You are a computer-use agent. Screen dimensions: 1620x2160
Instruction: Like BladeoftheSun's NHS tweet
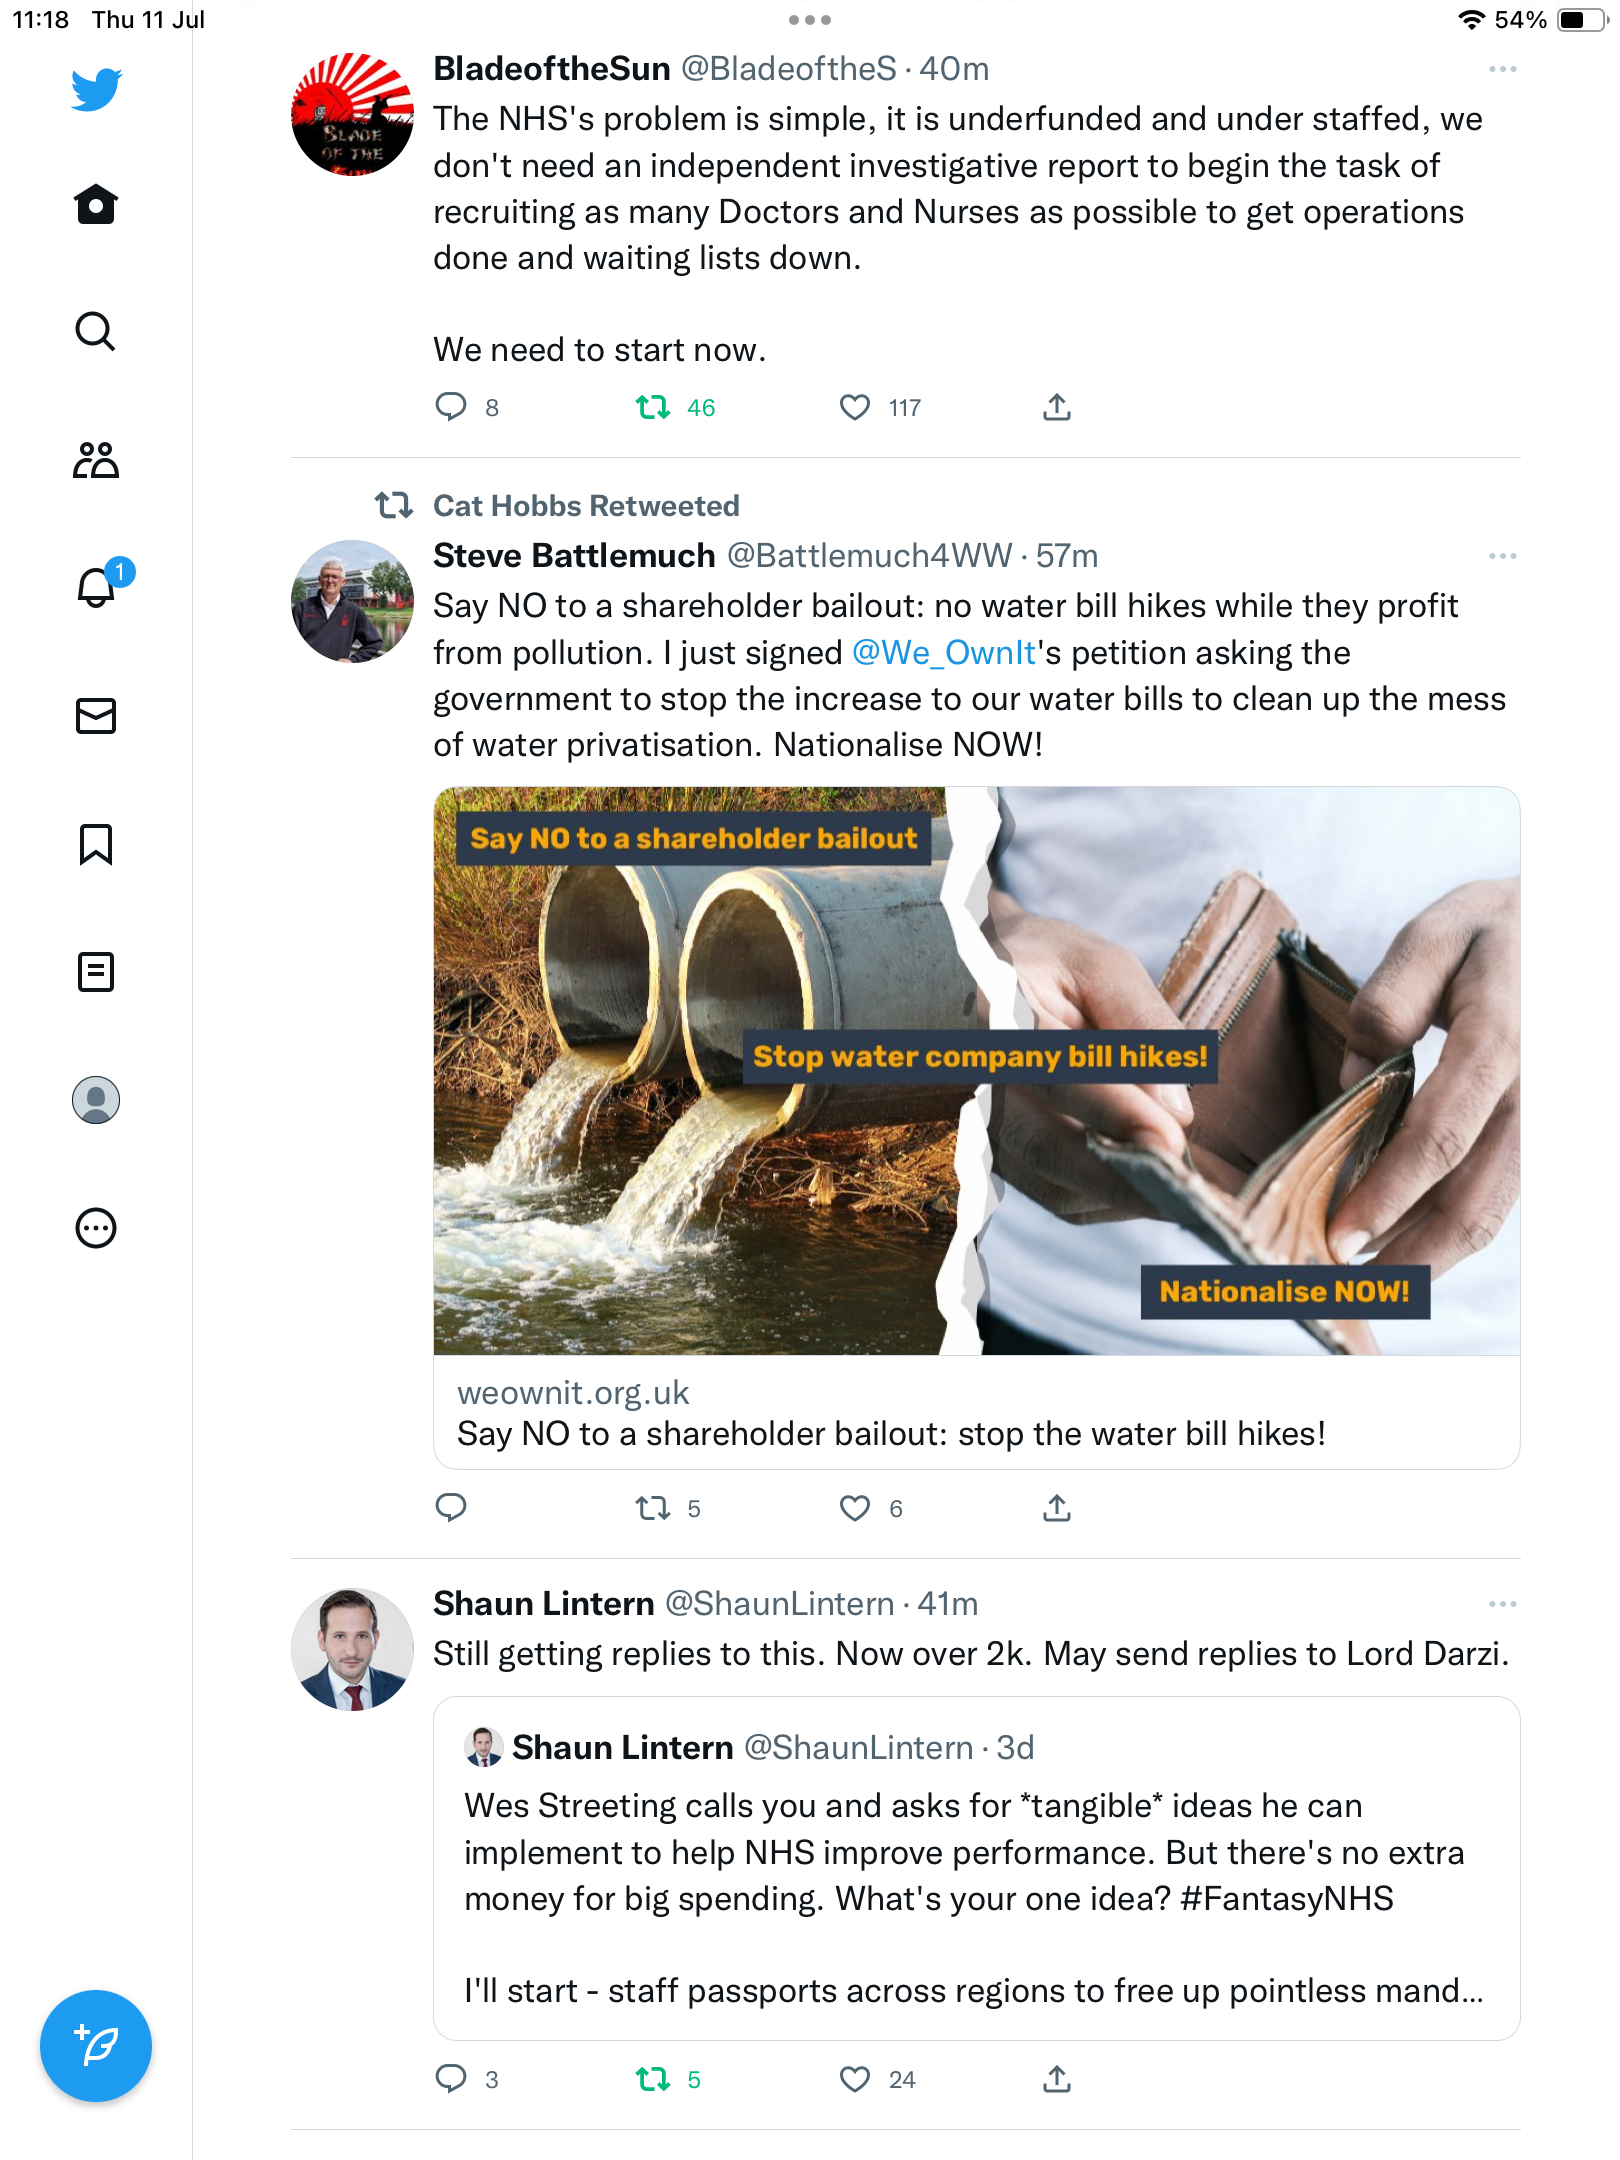coord(855,407)
